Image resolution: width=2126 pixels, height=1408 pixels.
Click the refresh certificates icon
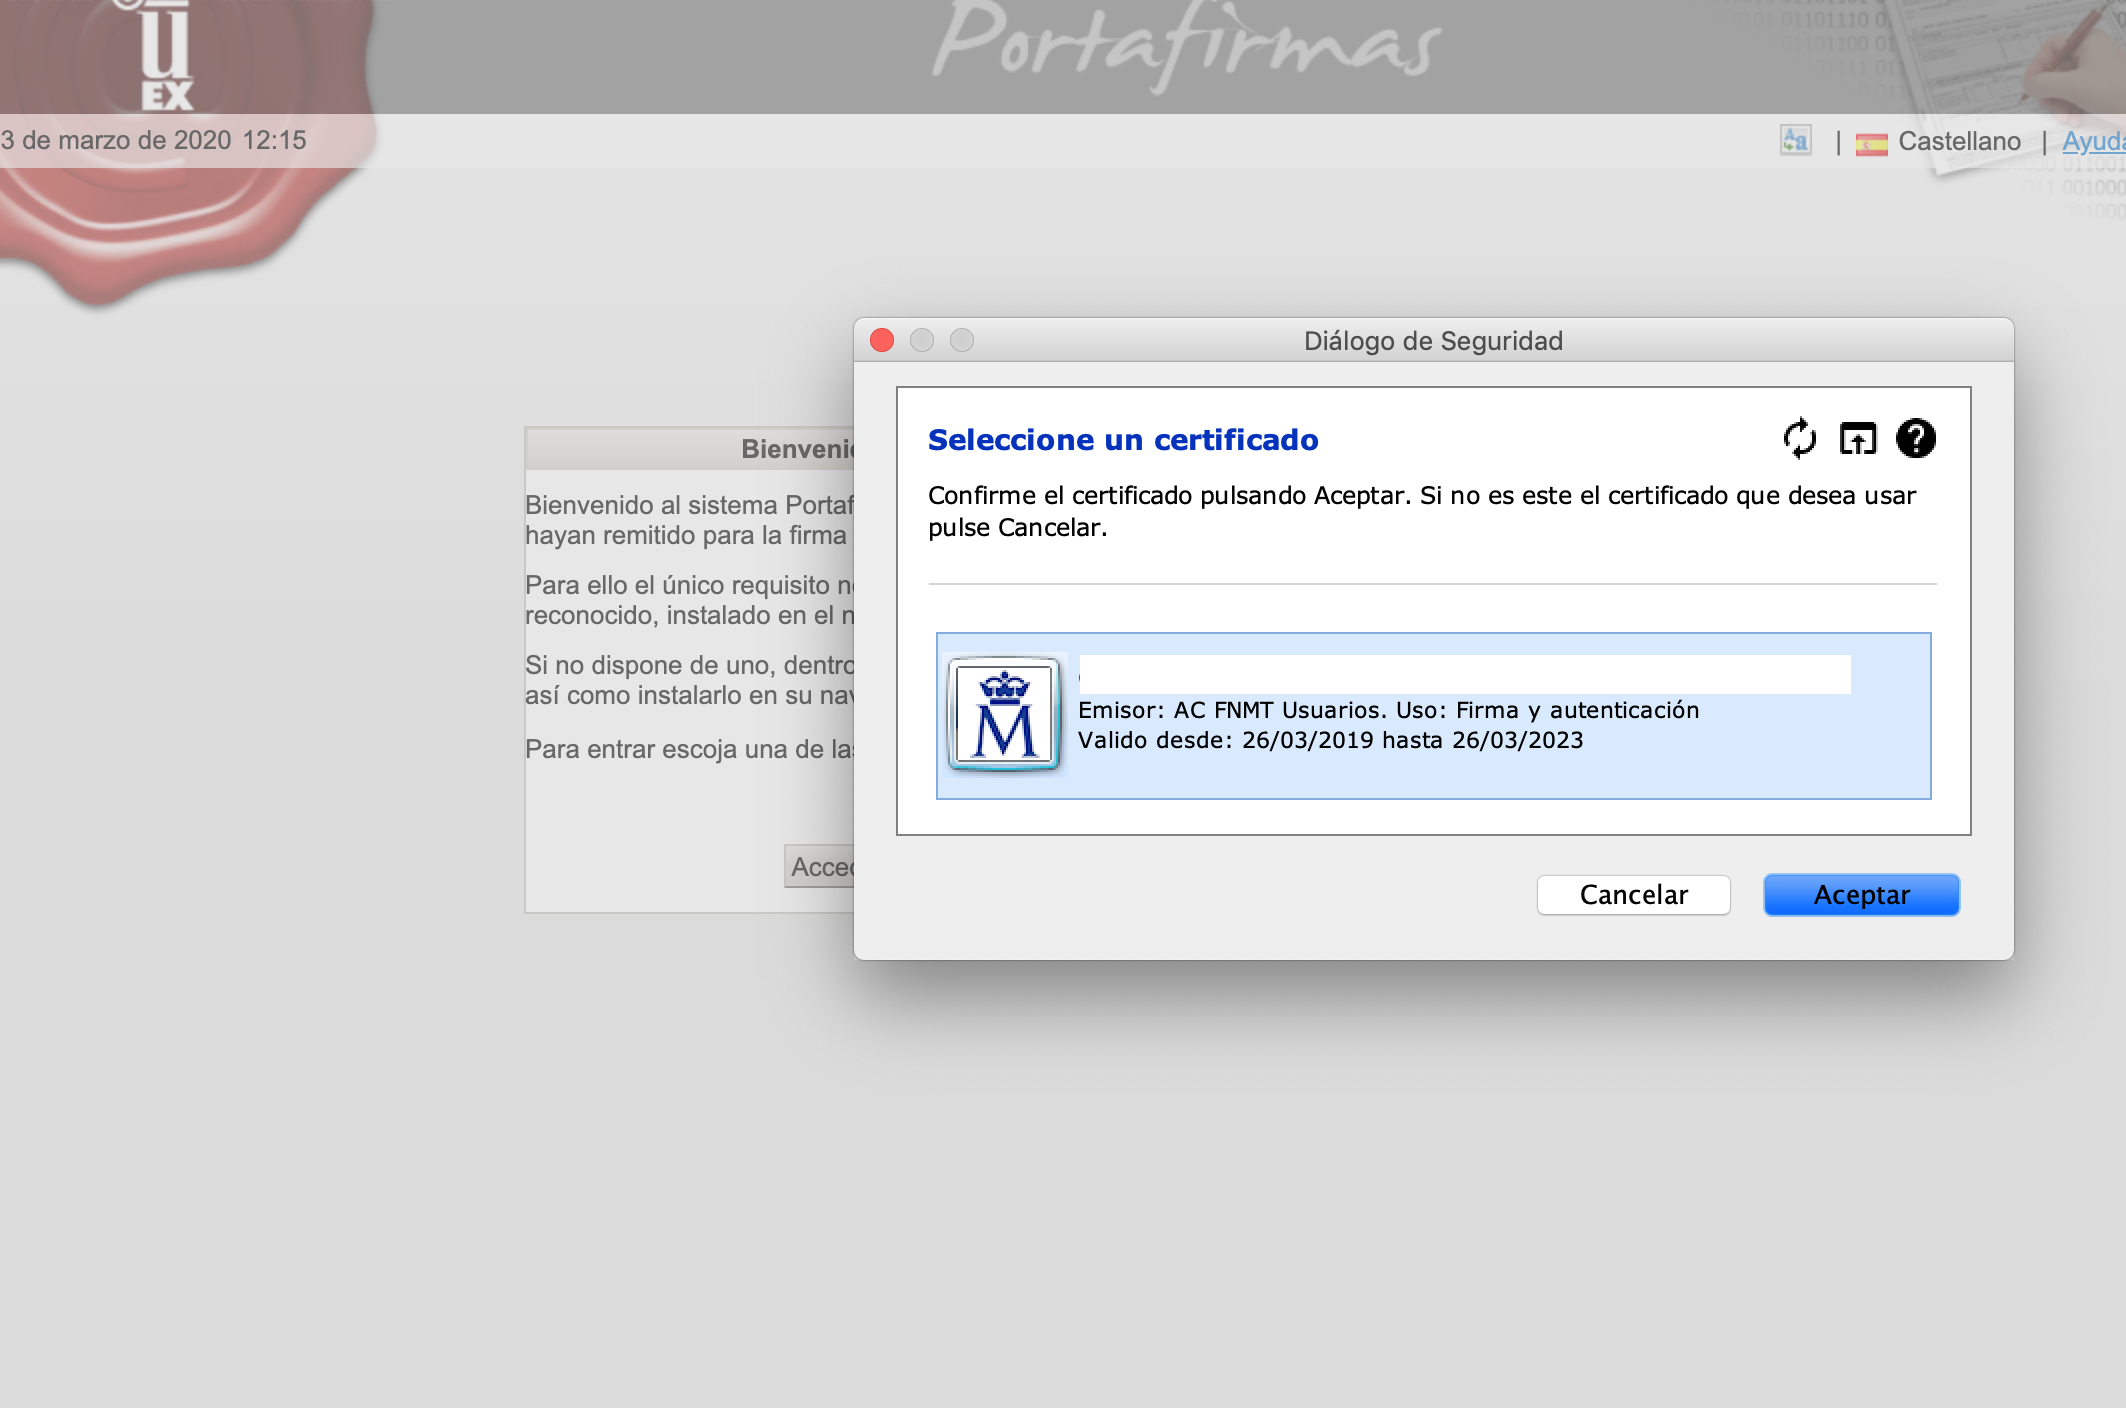[1799, 439]
